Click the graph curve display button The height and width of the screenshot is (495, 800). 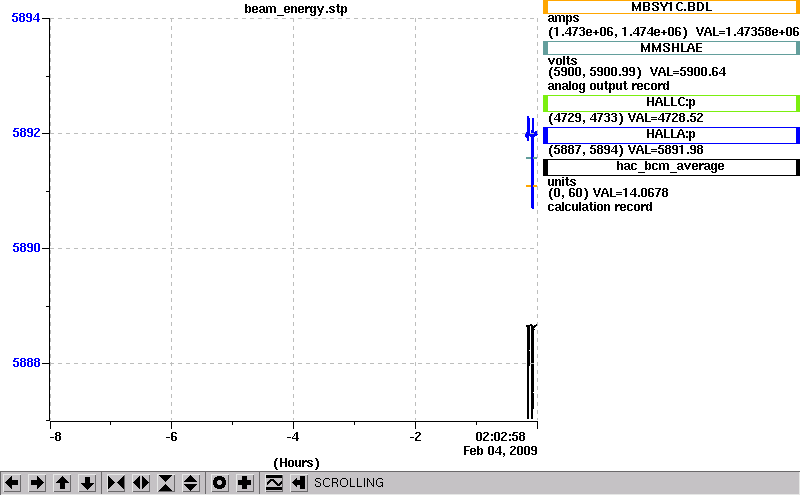[274, 483]
